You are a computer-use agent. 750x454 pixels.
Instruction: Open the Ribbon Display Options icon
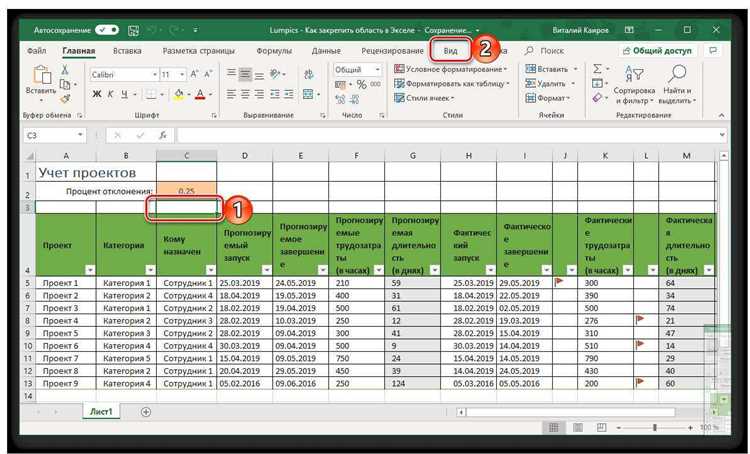coord(629,30)
